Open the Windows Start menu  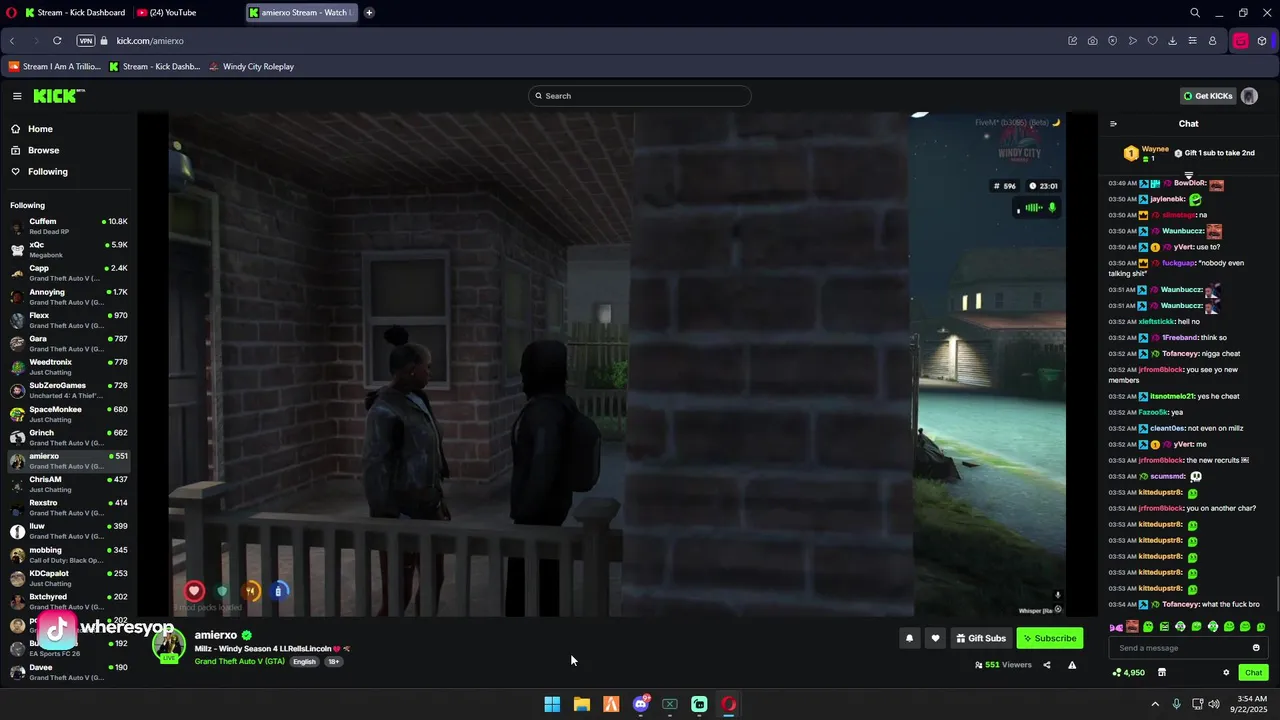[552, 704]
